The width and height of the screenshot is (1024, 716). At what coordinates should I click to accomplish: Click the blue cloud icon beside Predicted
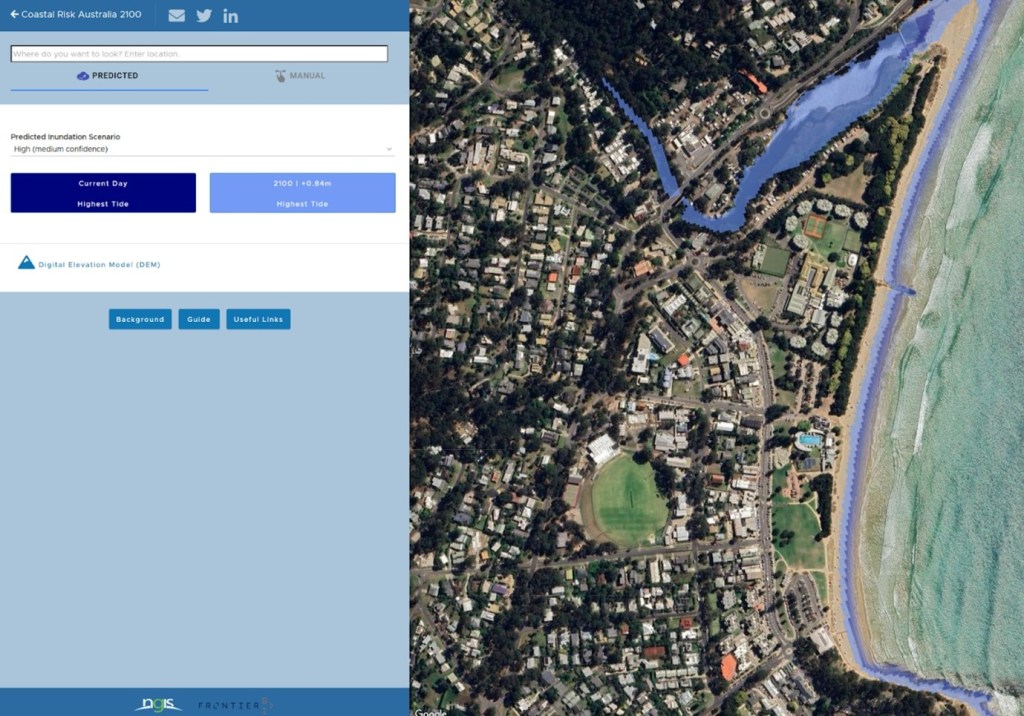tap(83, 76)
